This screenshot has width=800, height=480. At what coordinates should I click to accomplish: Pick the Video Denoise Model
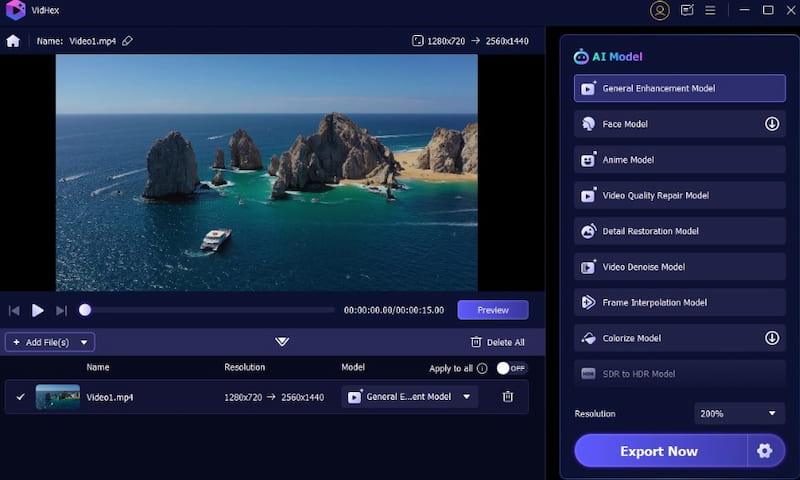coord(680,267)
